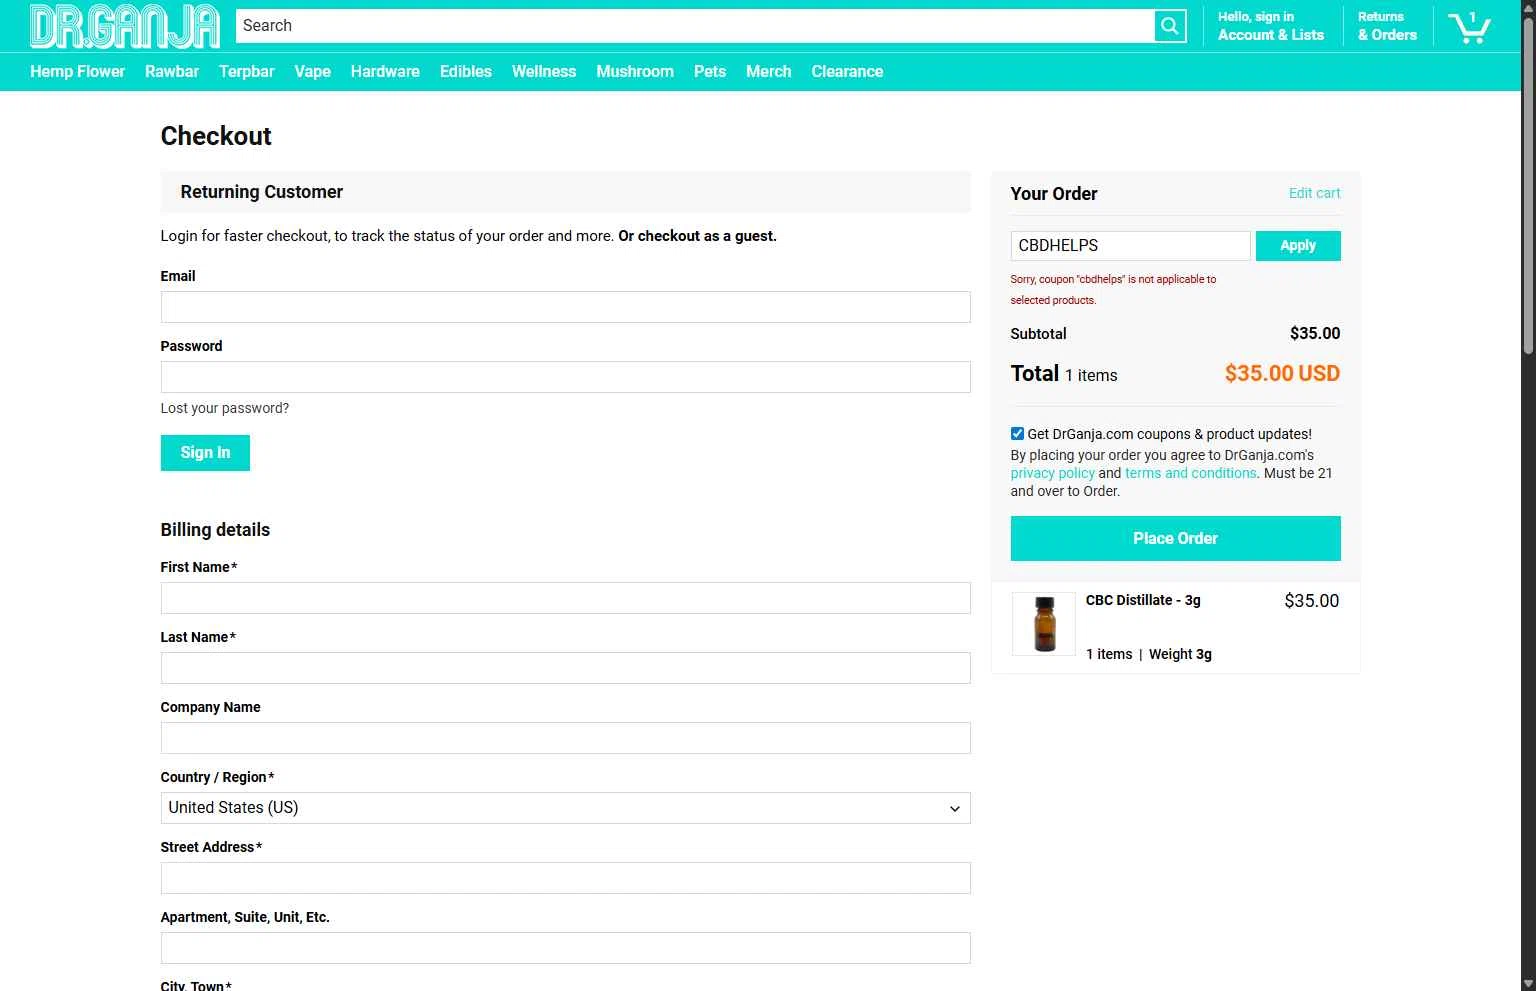
Task: Click the Apartment, Suite, Unit field
Action: pyautogui.click(x=565, y=948)
